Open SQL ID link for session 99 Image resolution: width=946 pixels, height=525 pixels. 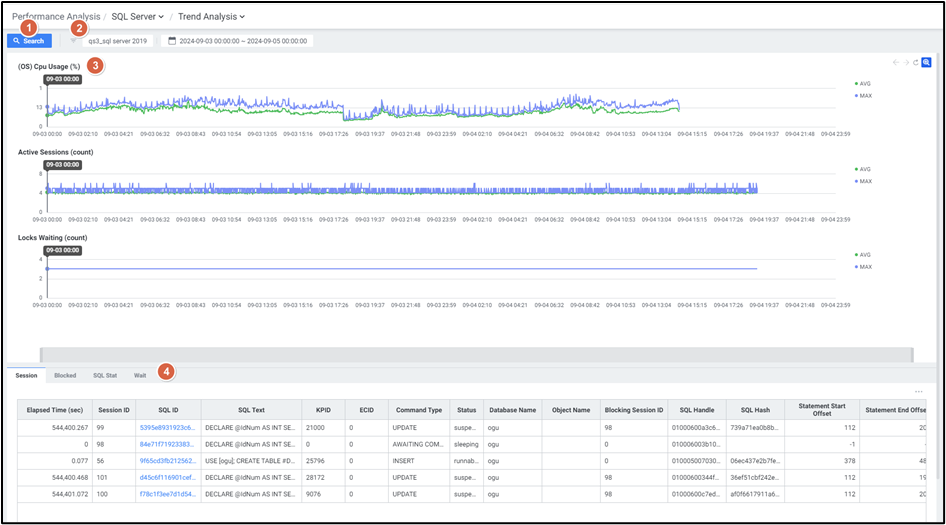pos(169,427)
